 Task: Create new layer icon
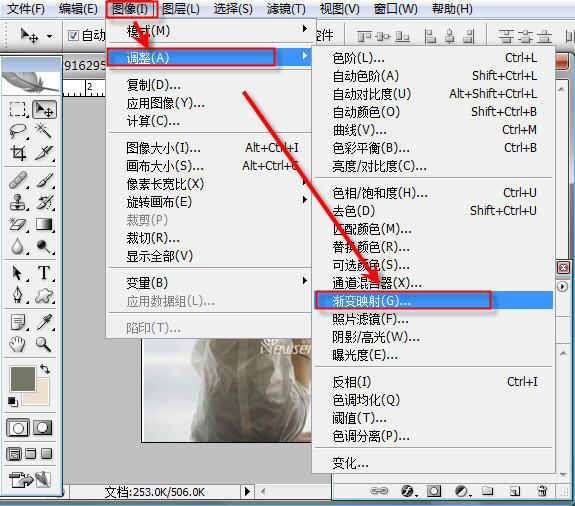coord(514,491)
